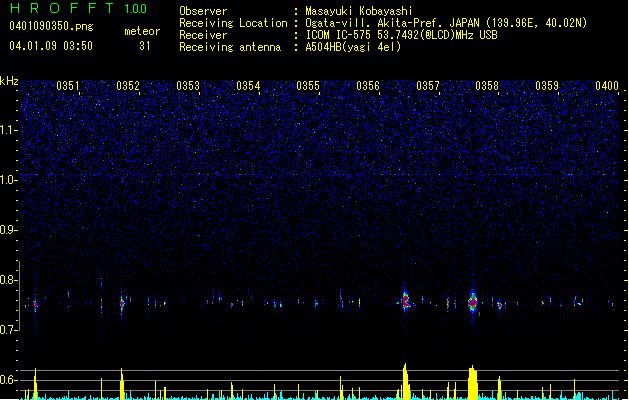This screenshot has height=400, width=629.
Task: Click the widest yellow power peak before 0358
Action: 473,382
